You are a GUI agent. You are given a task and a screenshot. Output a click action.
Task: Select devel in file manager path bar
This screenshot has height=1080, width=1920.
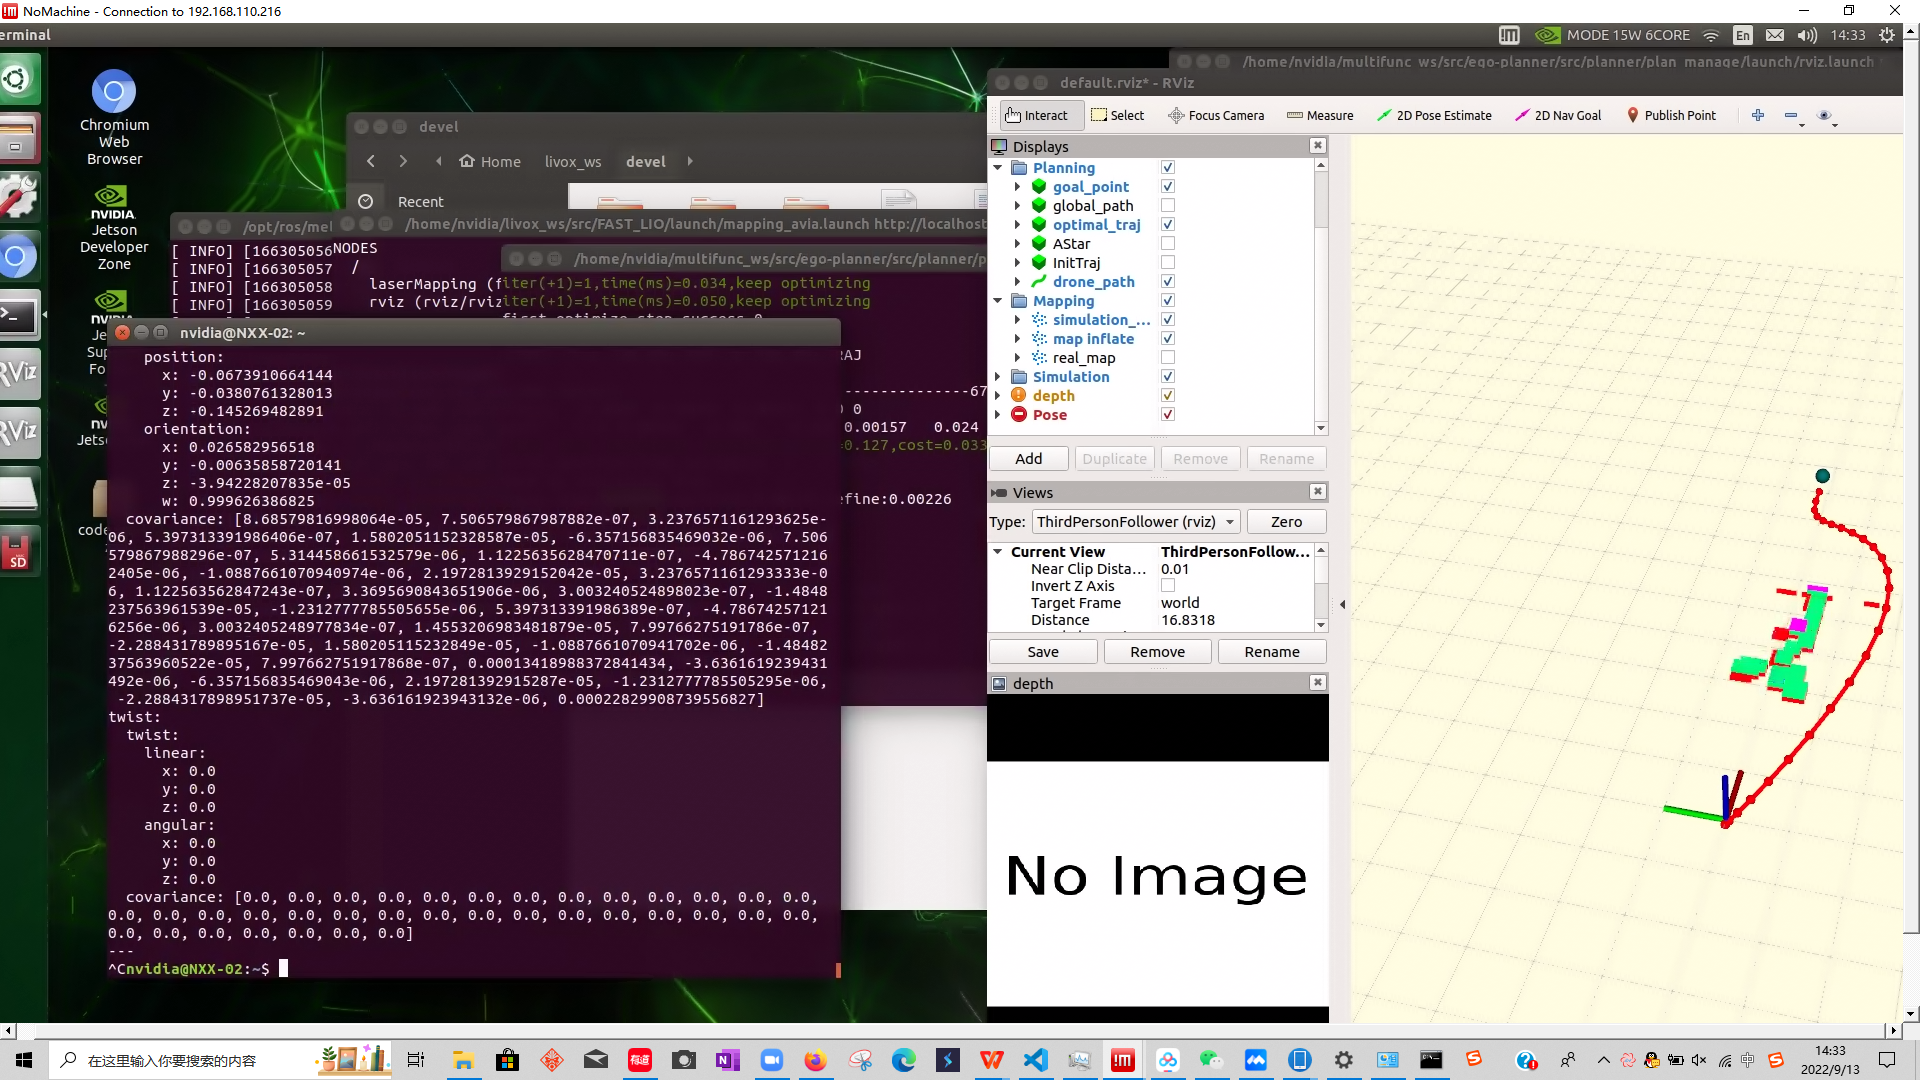(x=646, y=161)
